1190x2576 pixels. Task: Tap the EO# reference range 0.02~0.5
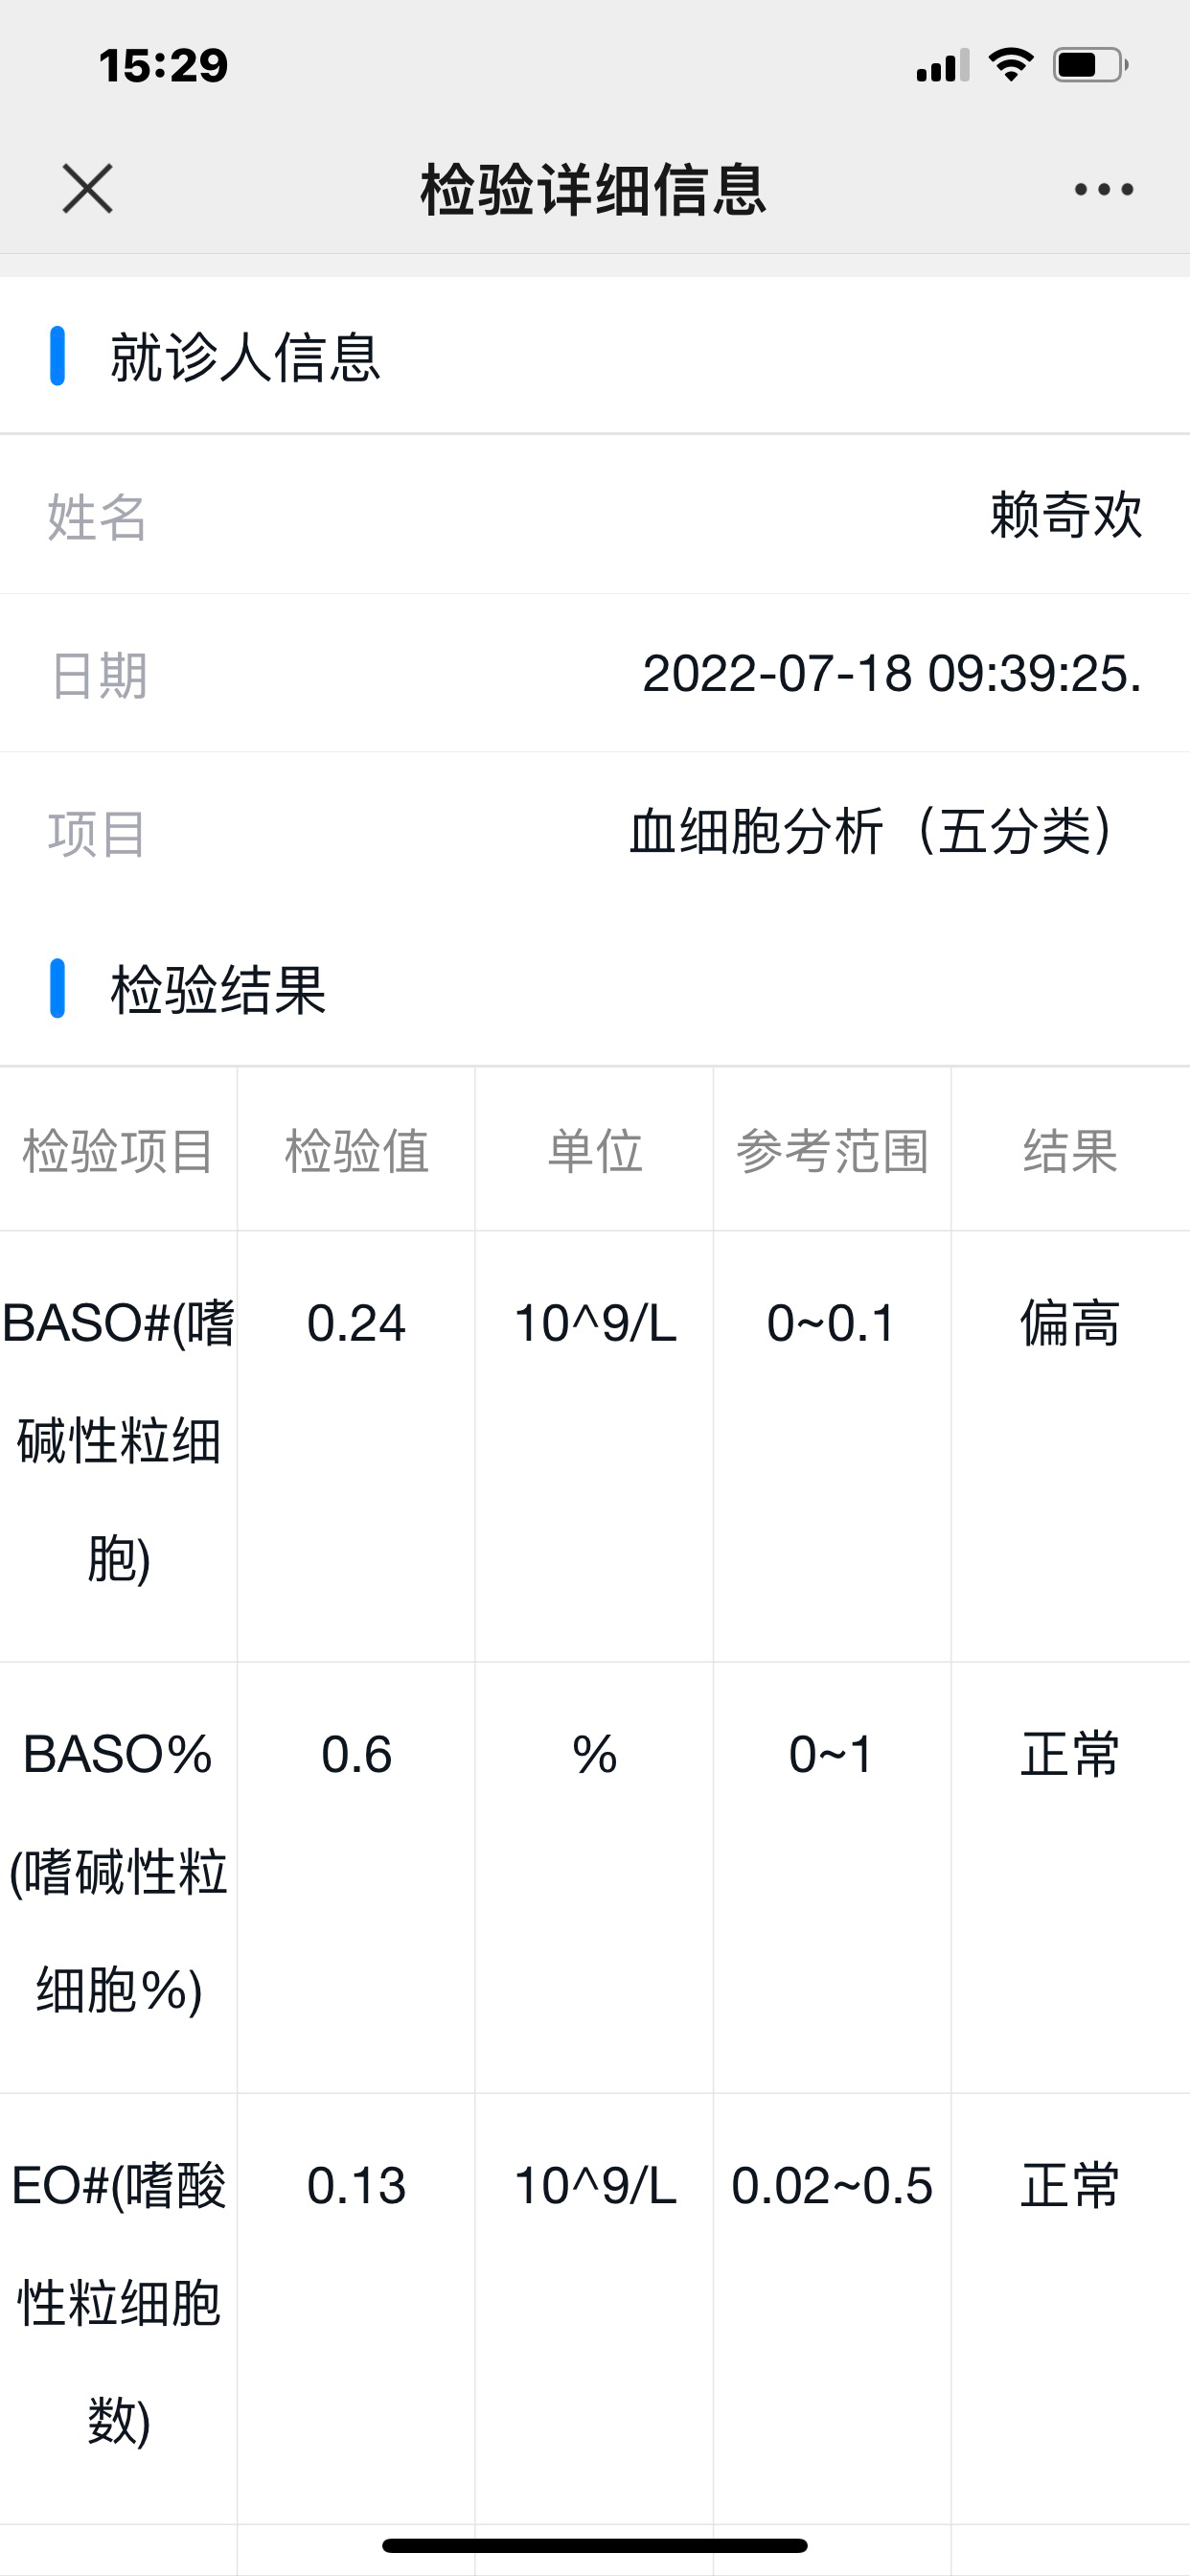click(832, 2186)
